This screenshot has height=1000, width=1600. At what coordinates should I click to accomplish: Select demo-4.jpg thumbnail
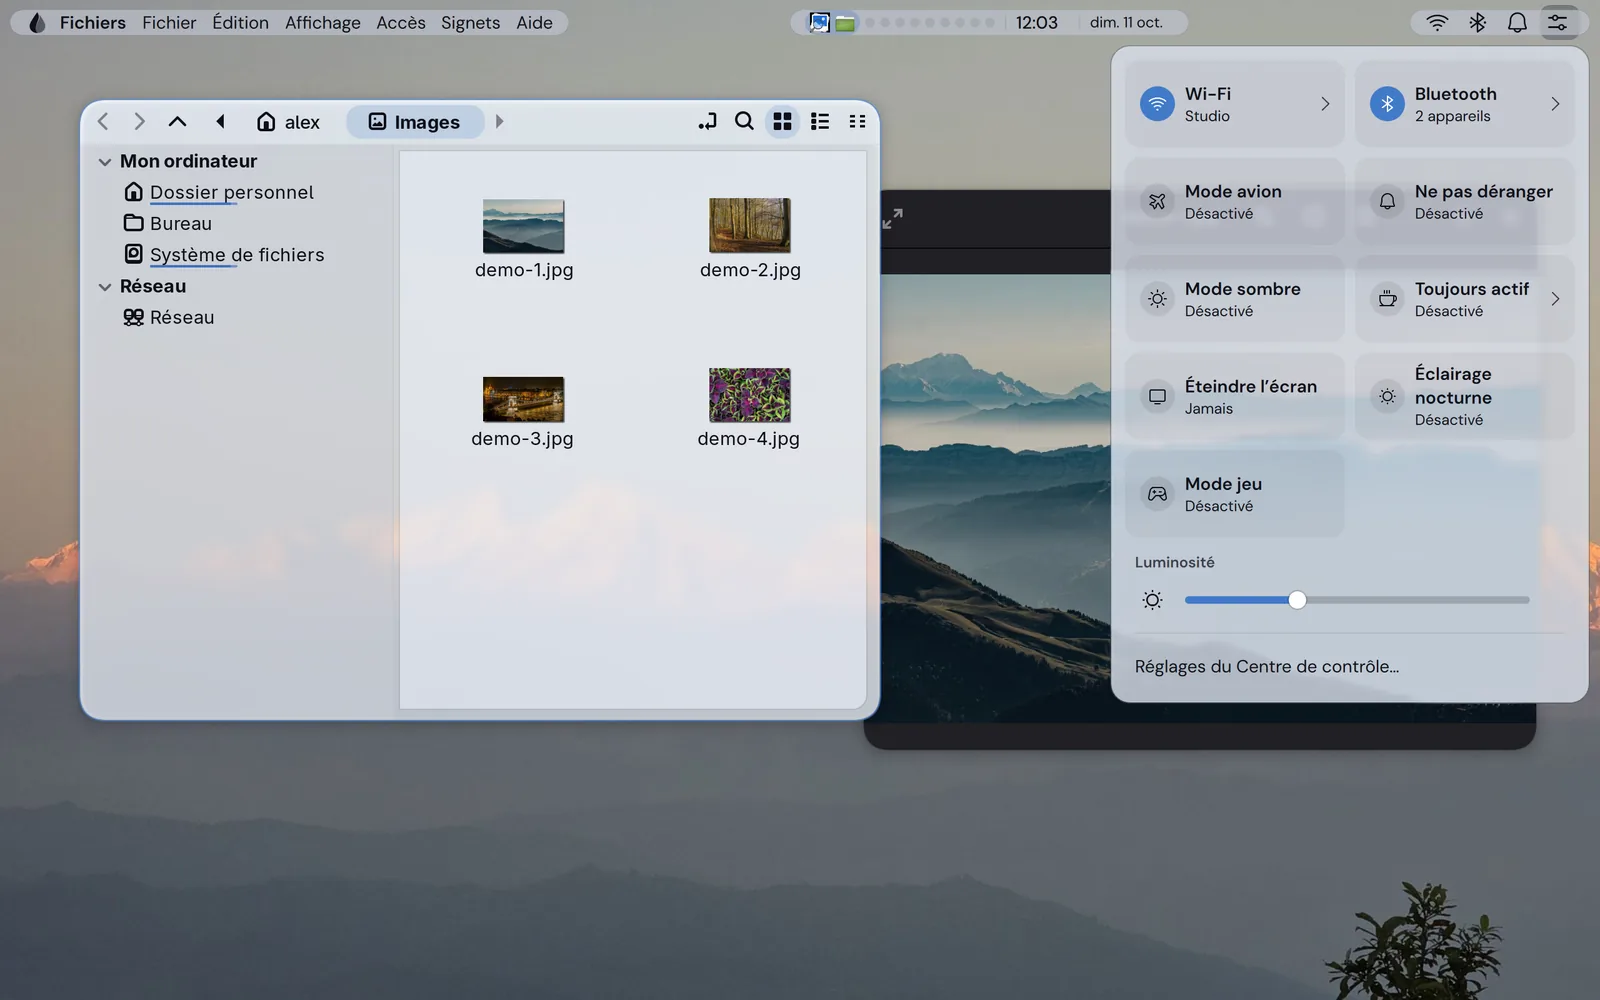click(x=749, y=395)
